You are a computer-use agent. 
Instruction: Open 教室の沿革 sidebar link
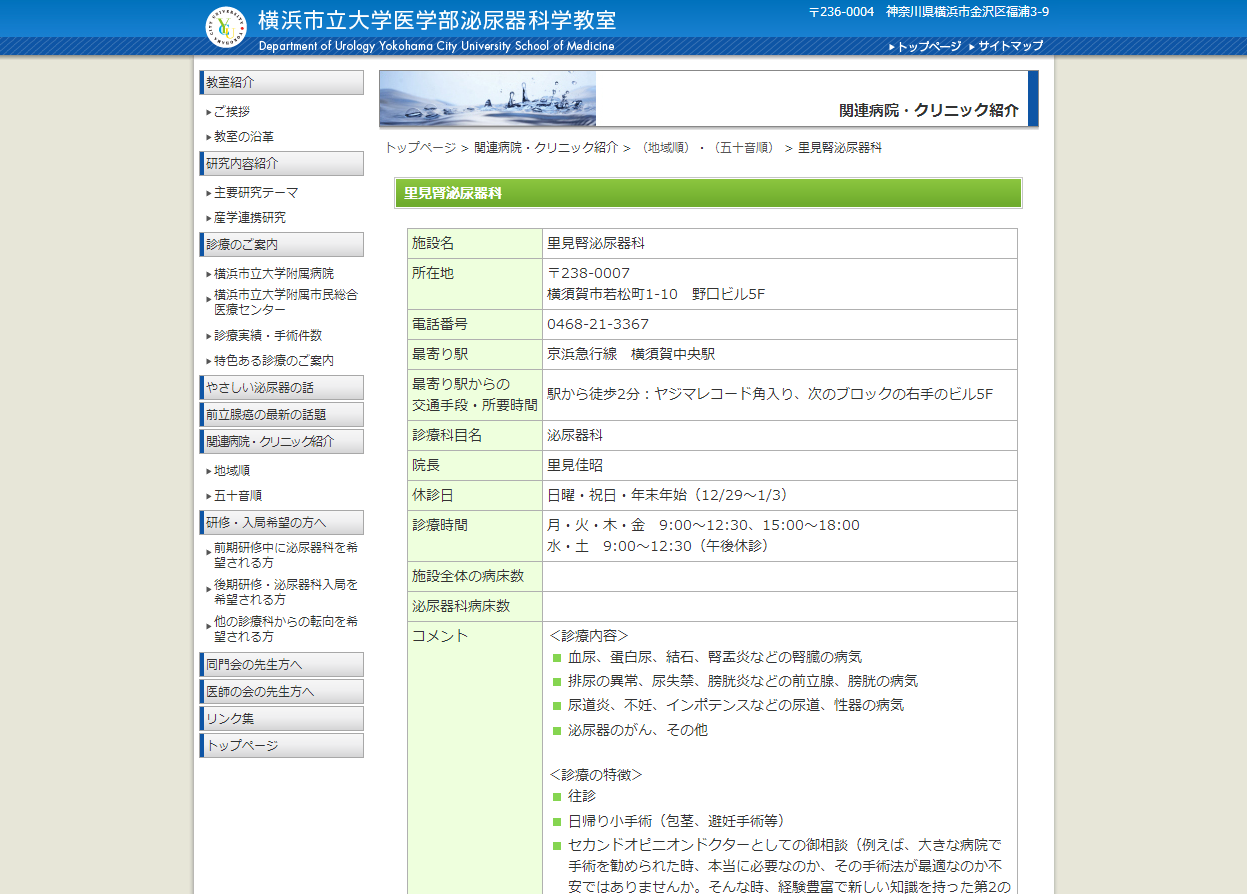[x=243, y=137]
